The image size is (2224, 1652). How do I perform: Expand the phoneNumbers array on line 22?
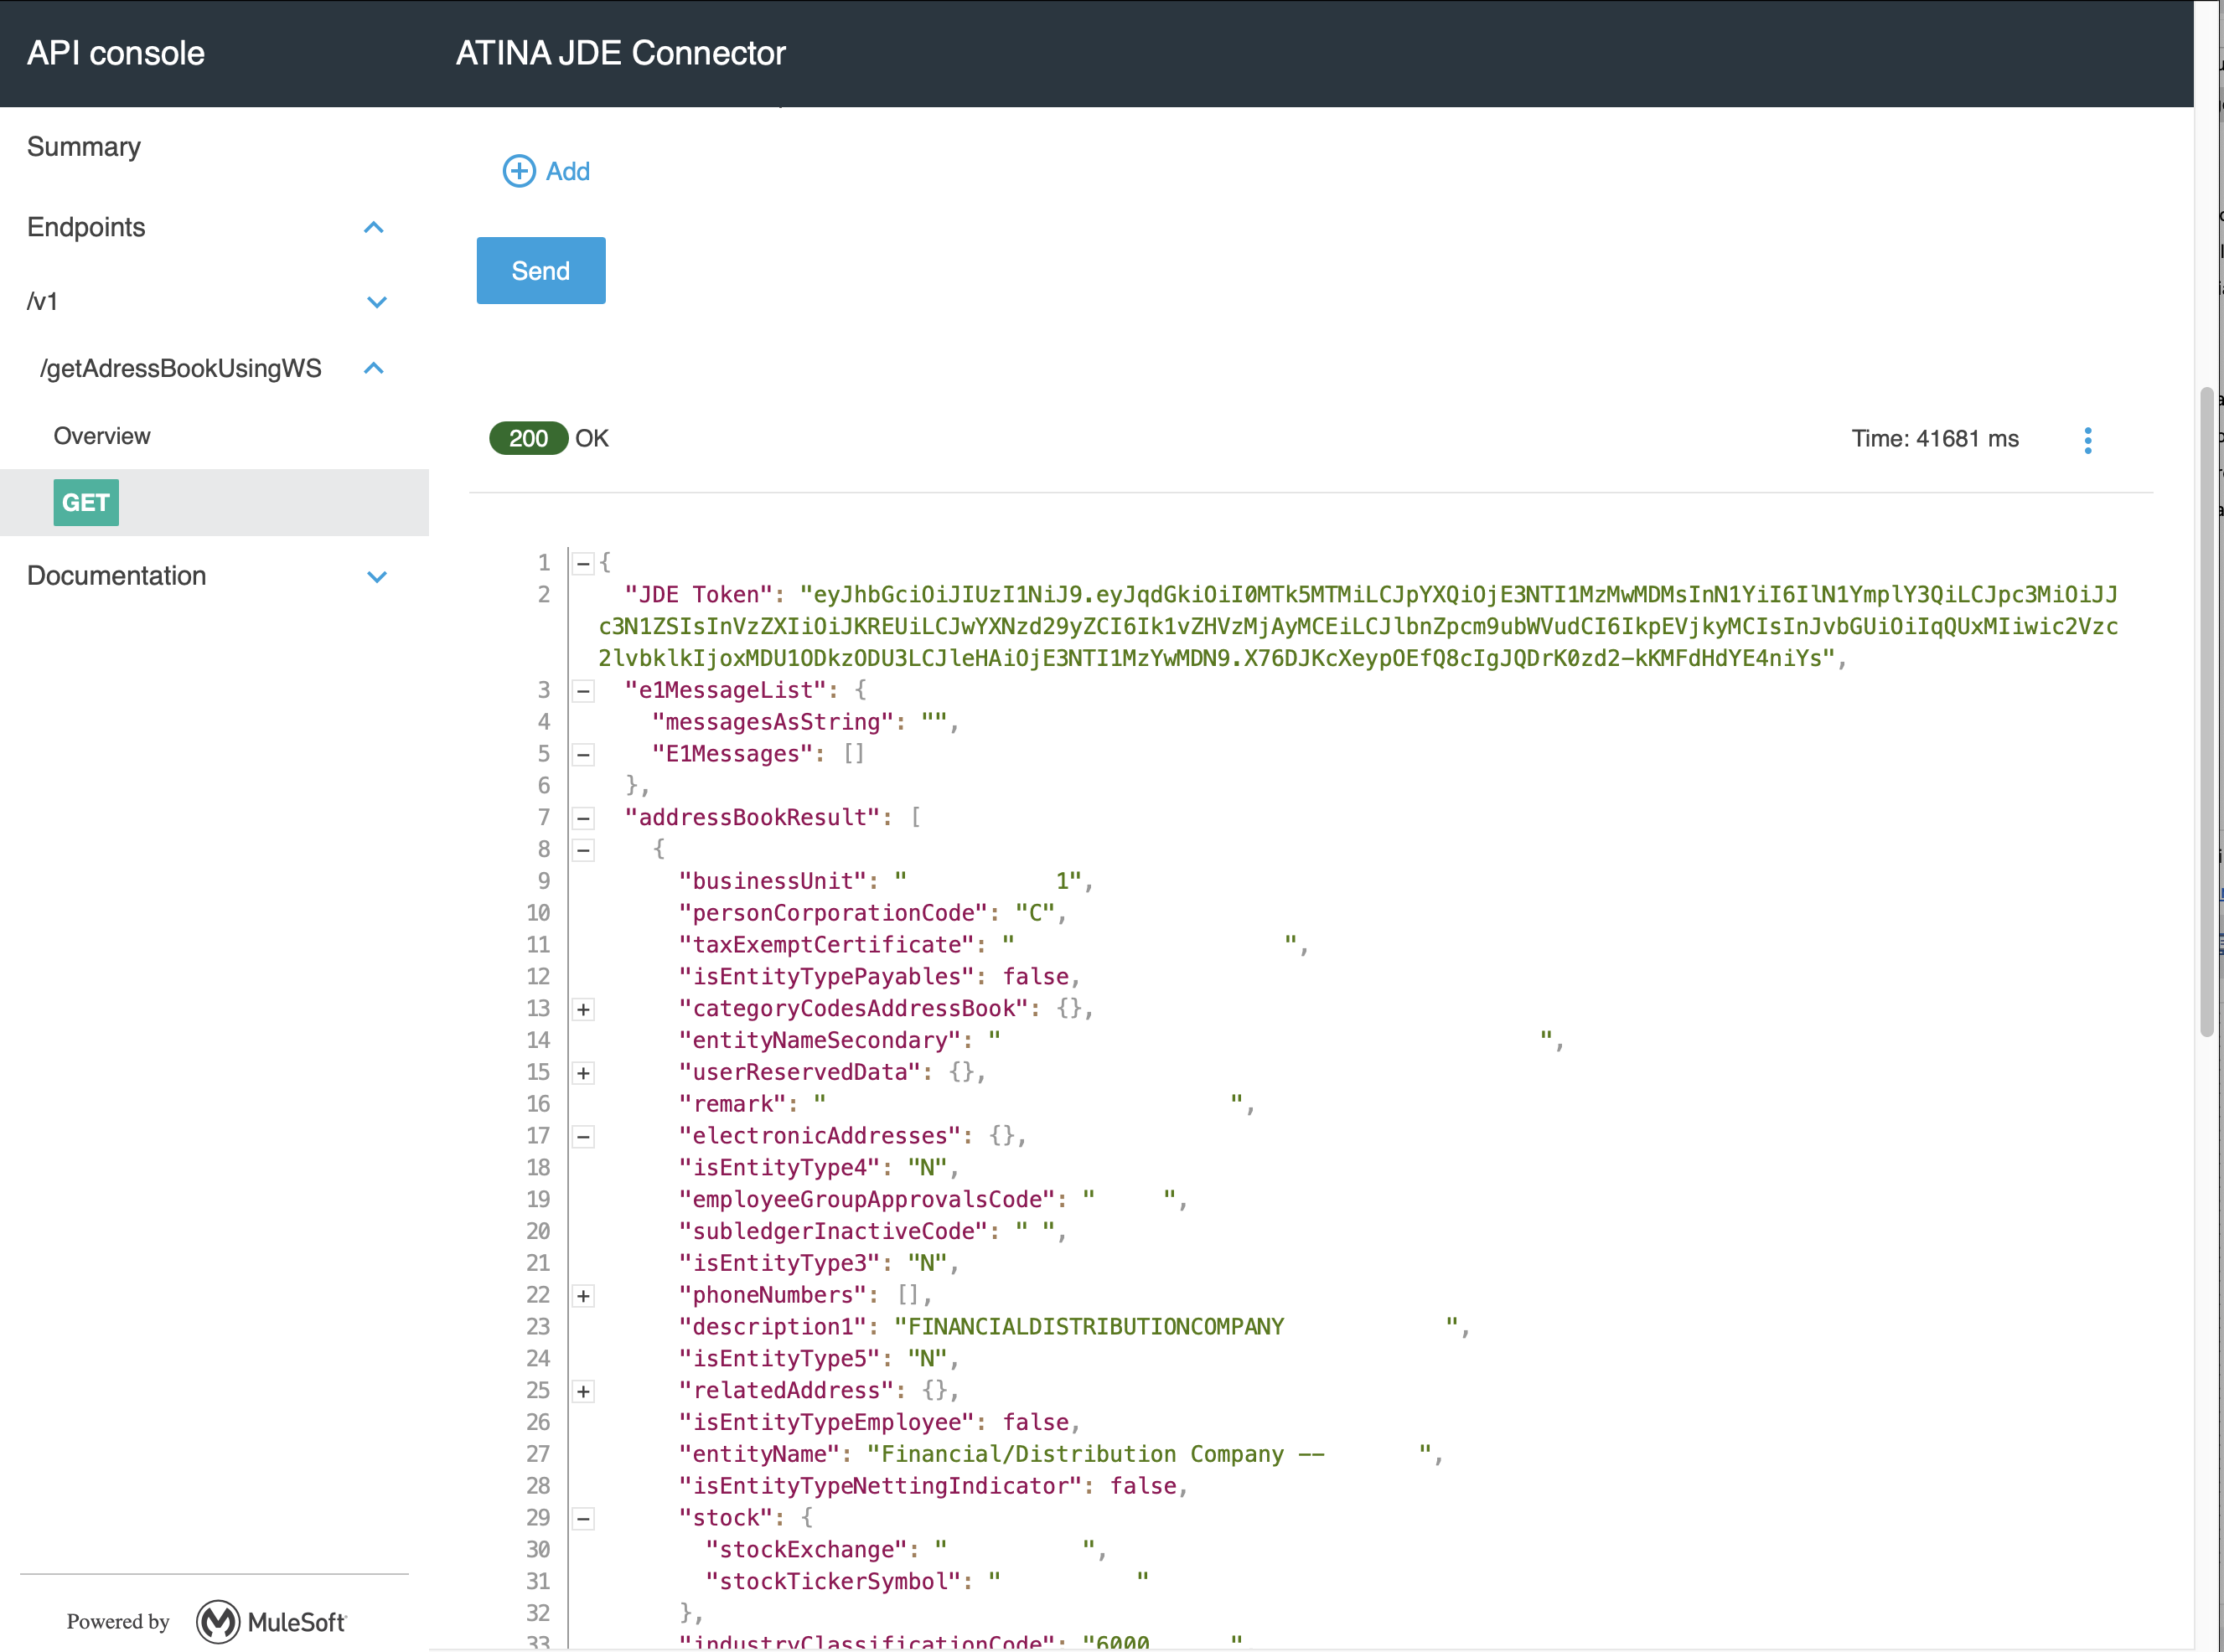coord(583,1296)
